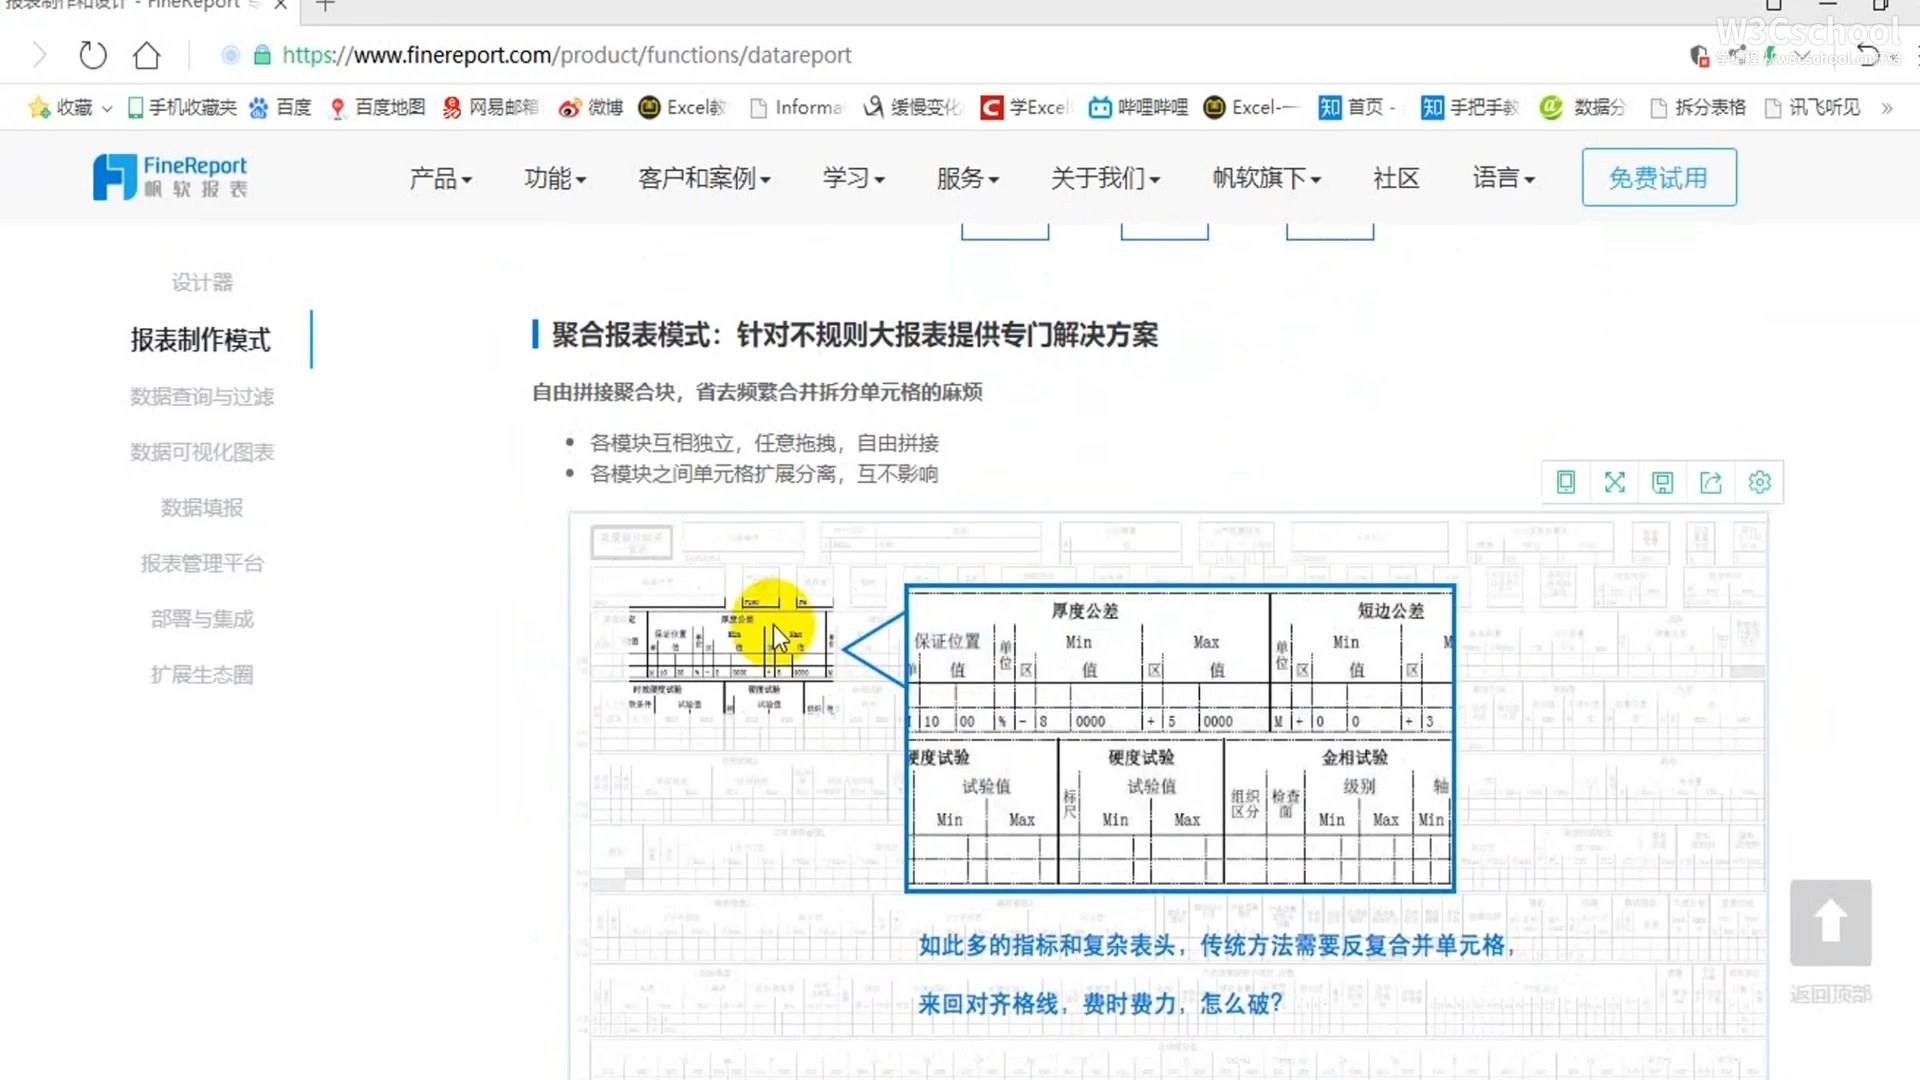
Task: Open the 缓慢变化 bookmark
Action: [x=912, y=107]
